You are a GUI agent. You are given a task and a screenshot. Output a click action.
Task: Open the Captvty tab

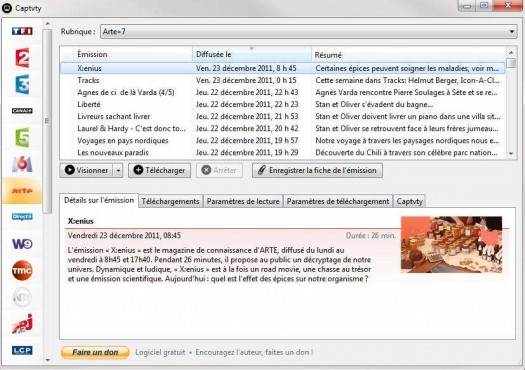[409, 201]
